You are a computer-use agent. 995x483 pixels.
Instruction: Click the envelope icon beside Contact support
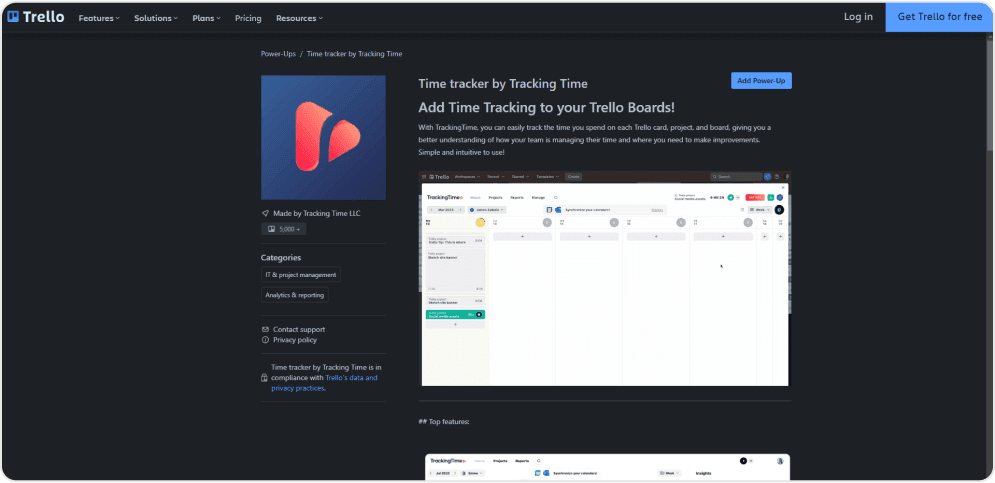[x=265, y=329]
